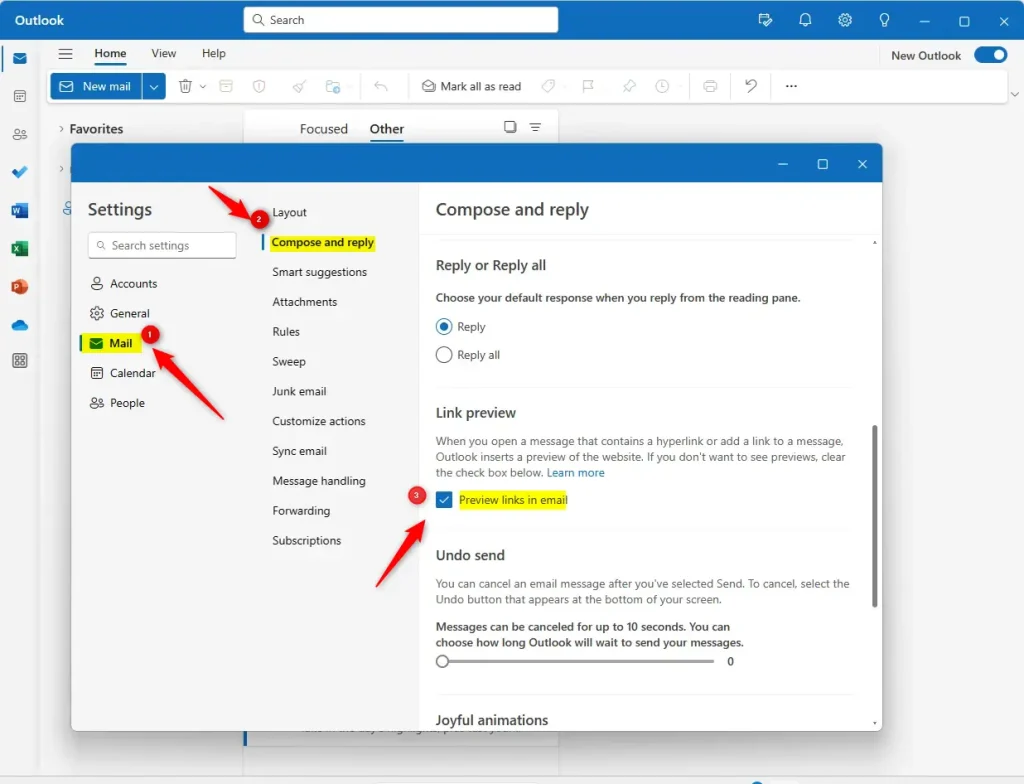The height and width of the screenshot is (784, 1024).
Task: Uncheck Preview links in email
Action: coord(444,500)
